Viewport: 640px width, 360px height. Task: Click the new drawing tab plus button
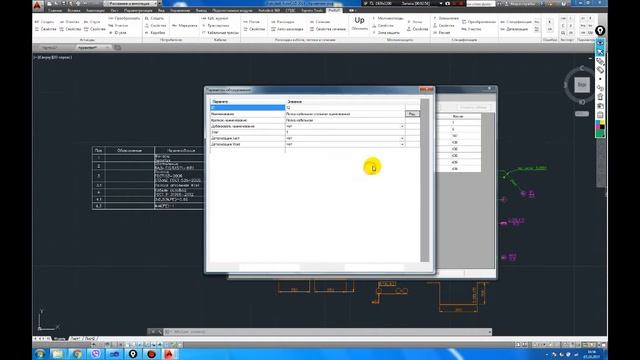coord(118,48)
